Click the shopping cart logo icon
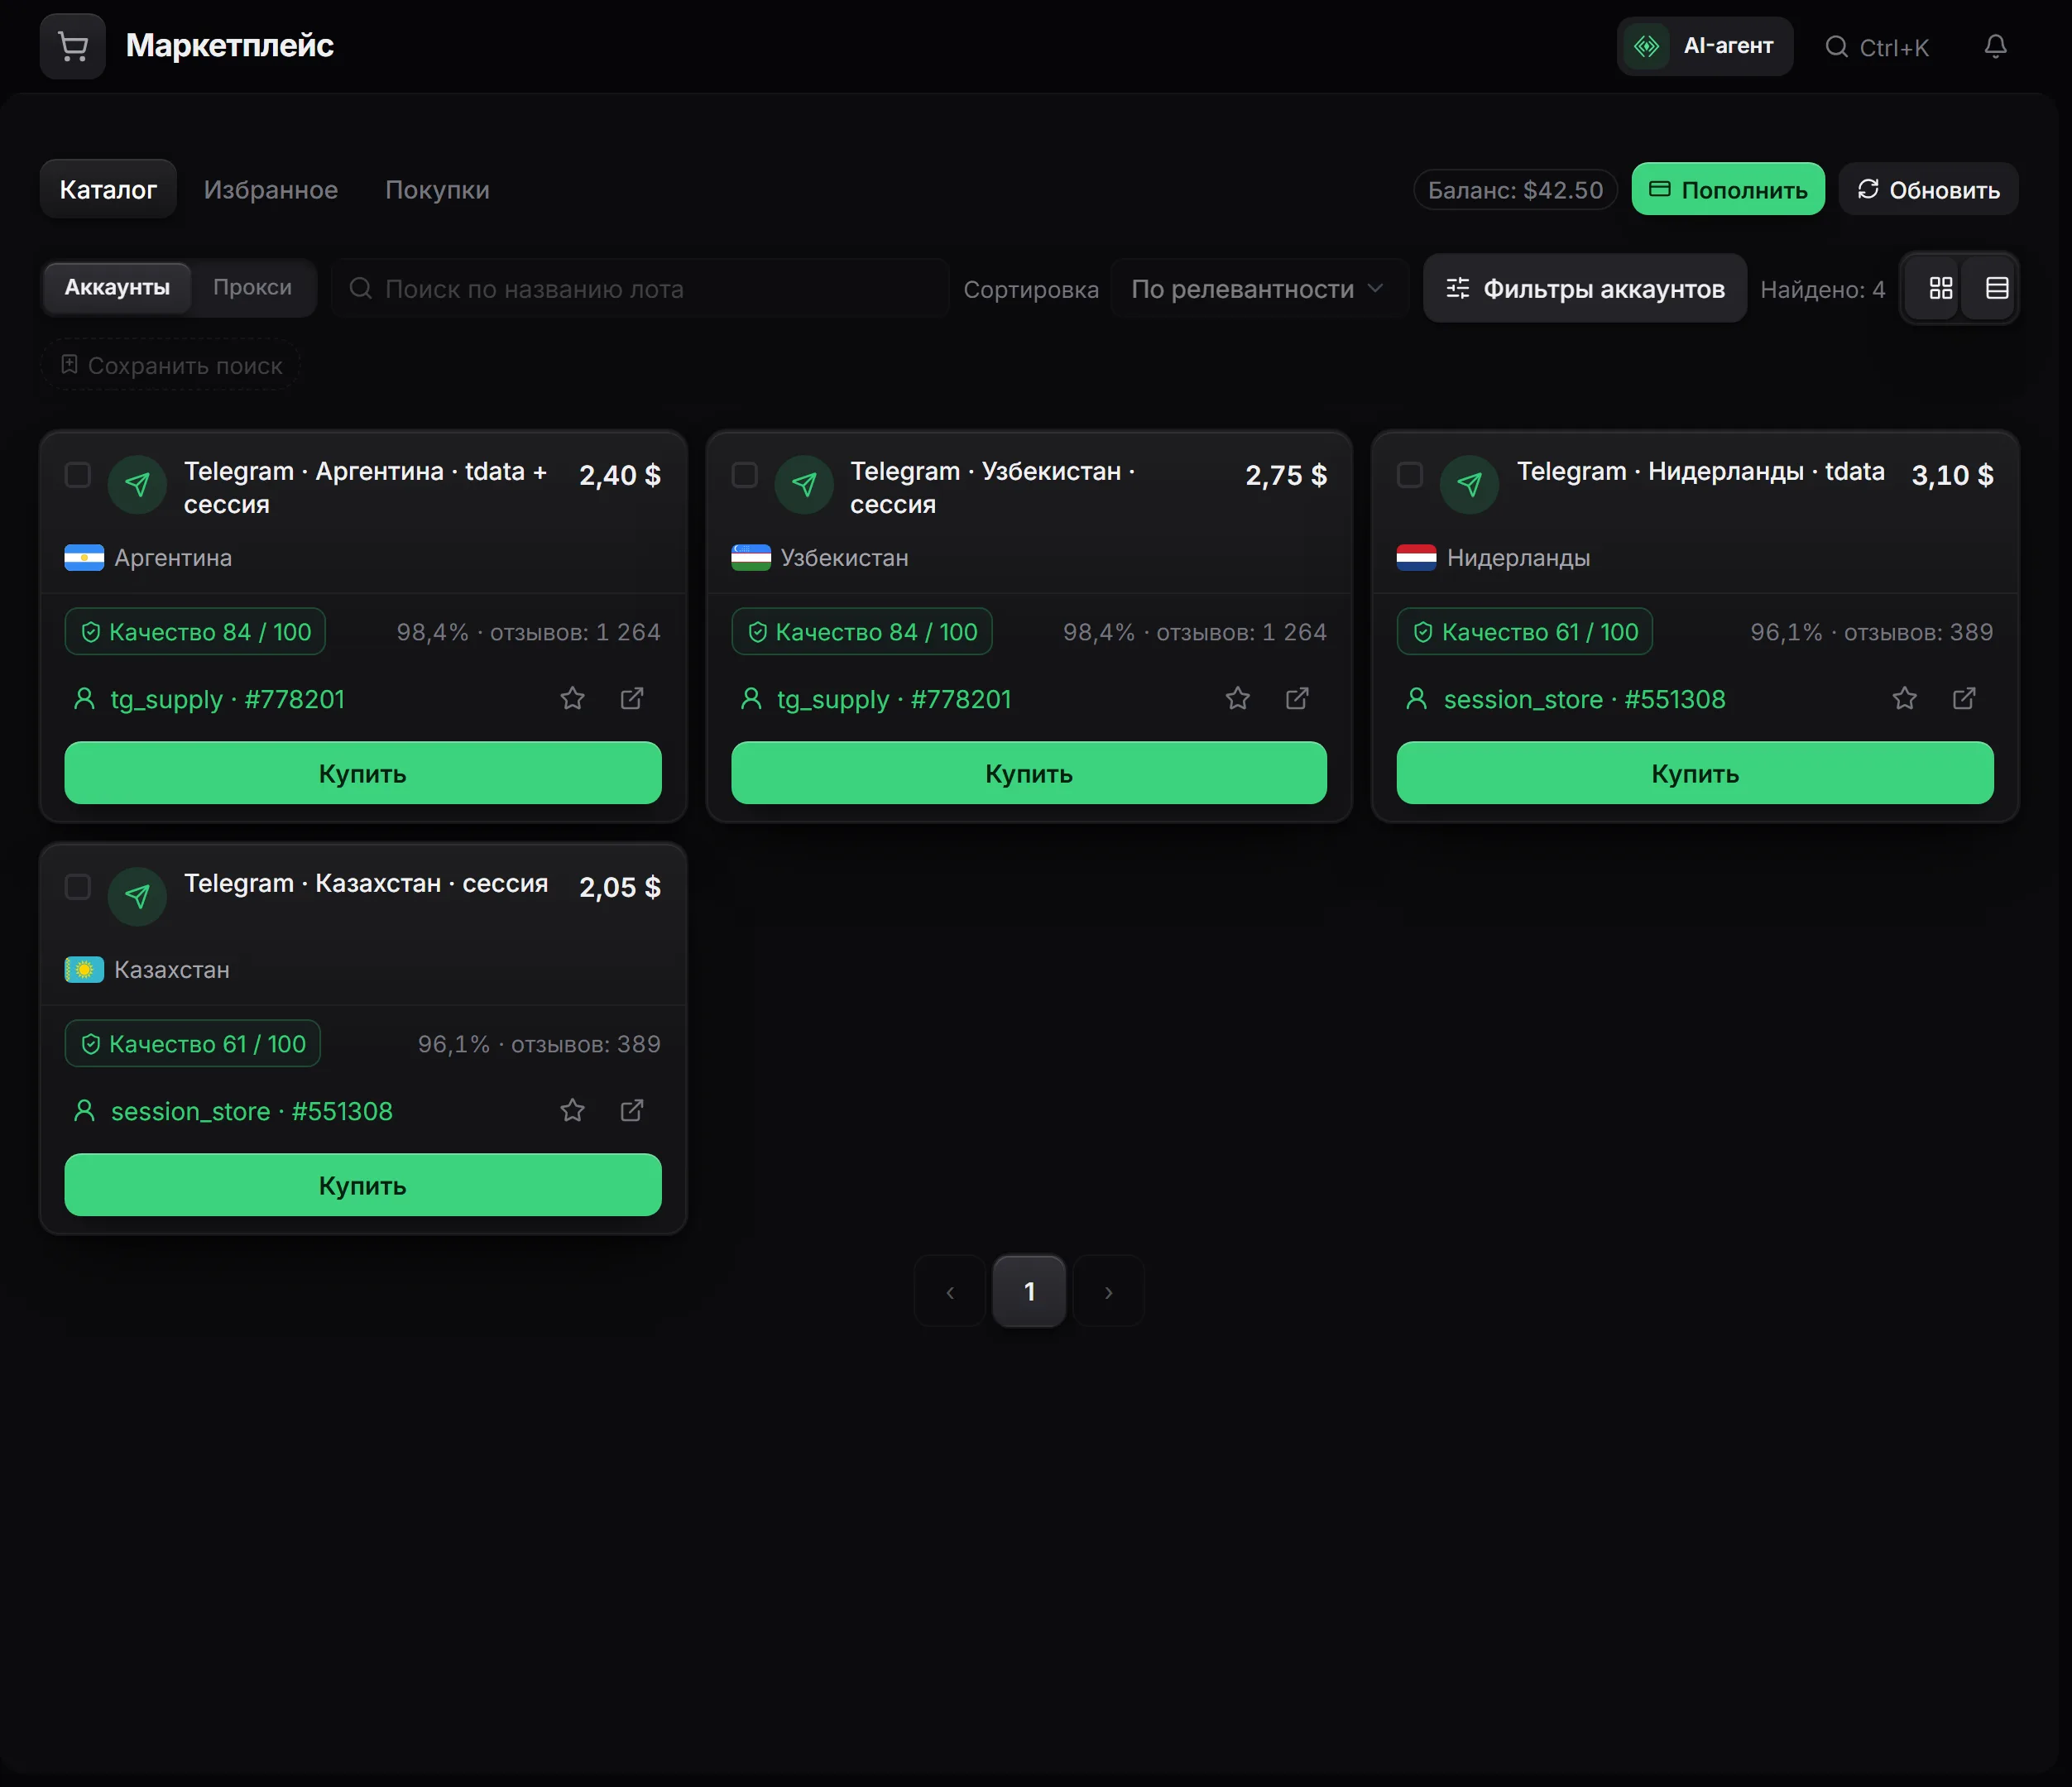The height and width of the screenshot is (1787, 2072). [x=73, y=46]
